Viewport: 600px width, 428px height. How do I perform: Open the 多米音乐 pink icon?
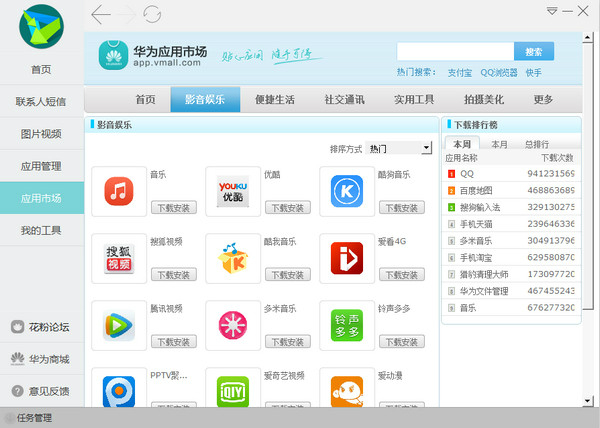[x=233, y=325]
